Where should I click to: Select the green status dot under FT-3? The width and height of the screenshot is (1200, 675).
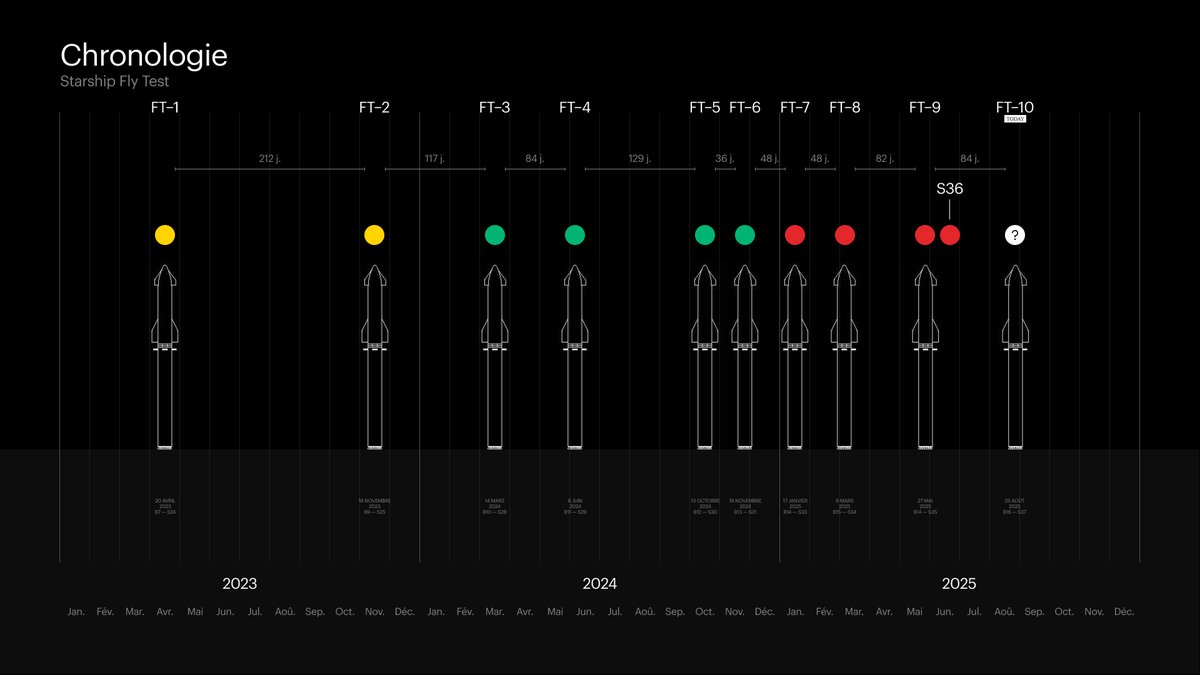pyautogui.click(x=495, y=235)
